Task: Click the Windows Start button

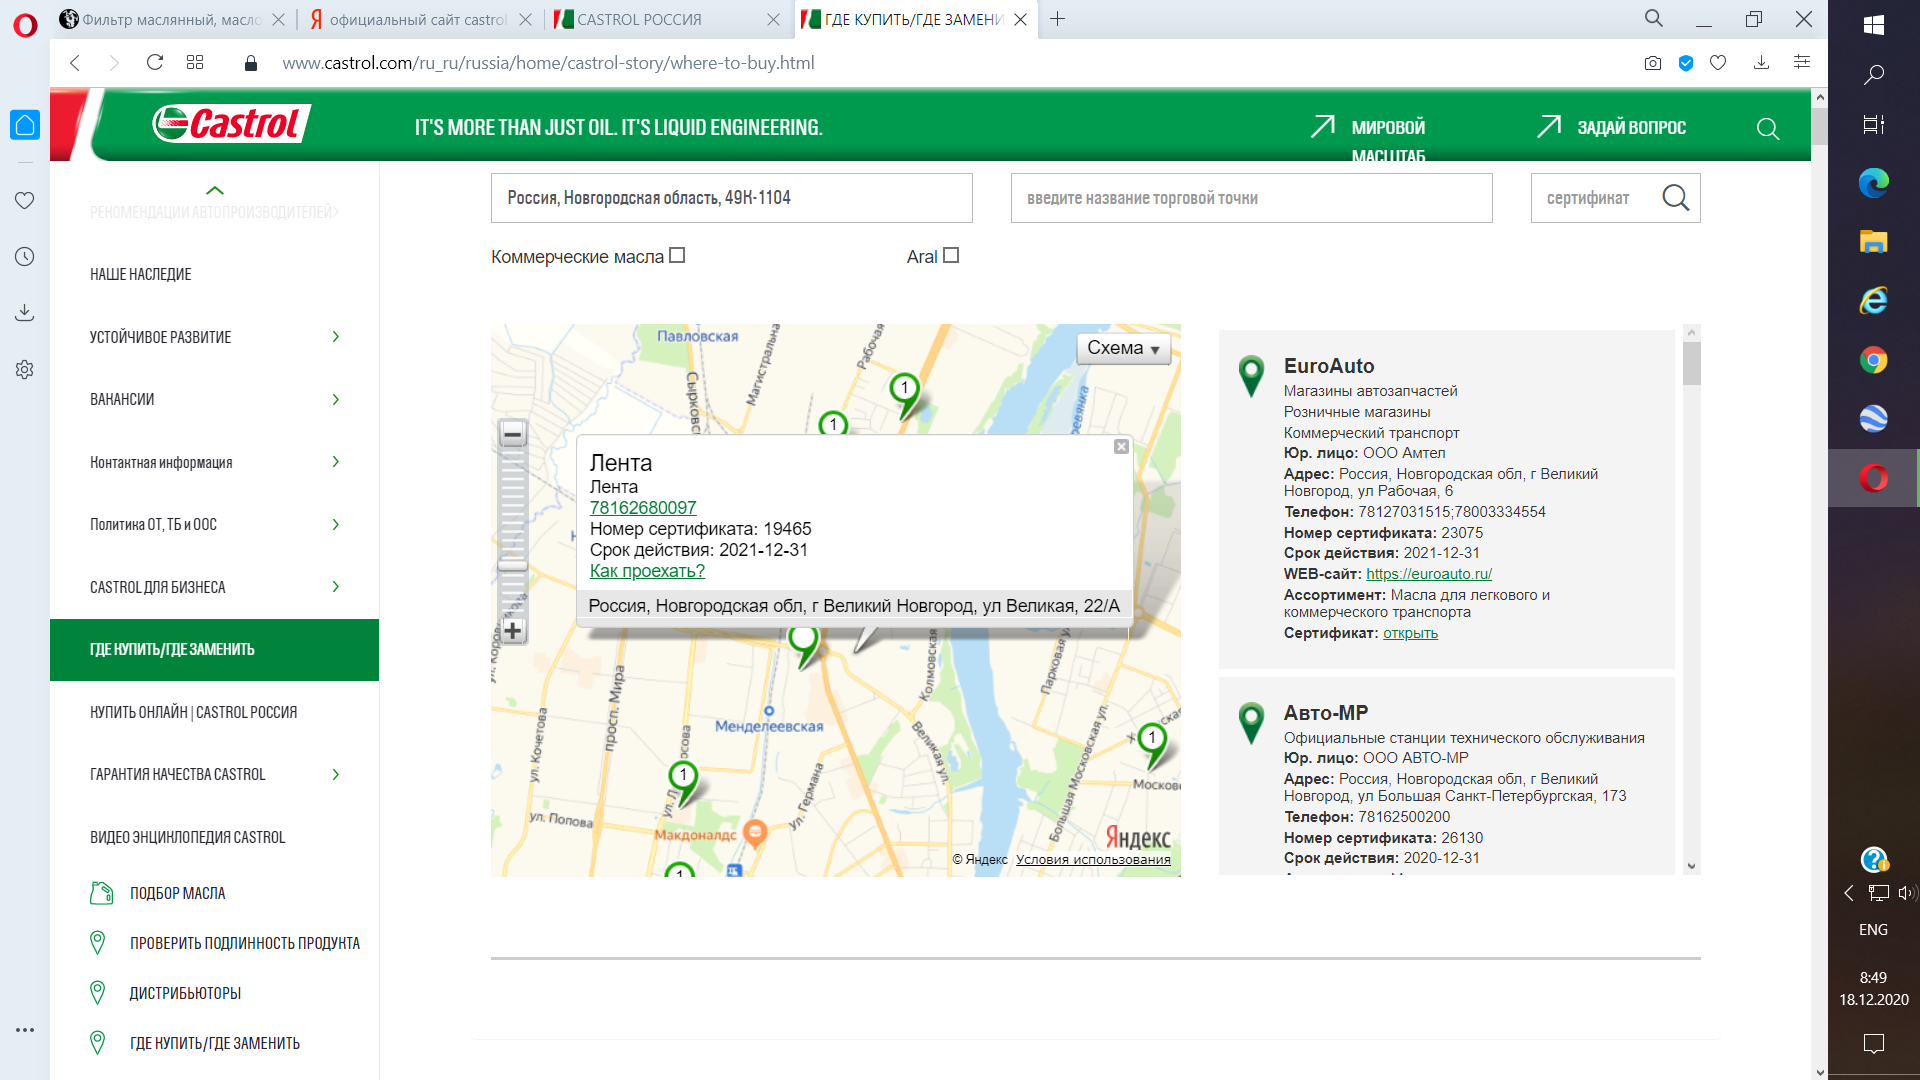Action: [x=1873, y=25]
